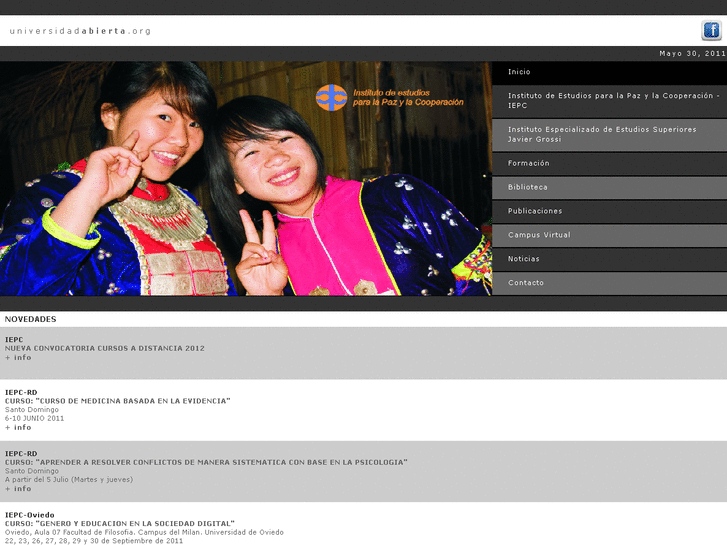Select 'NUEVA CONVOCATORIA CURSOS A DISTANCIA 2012' text

point(105,348)
